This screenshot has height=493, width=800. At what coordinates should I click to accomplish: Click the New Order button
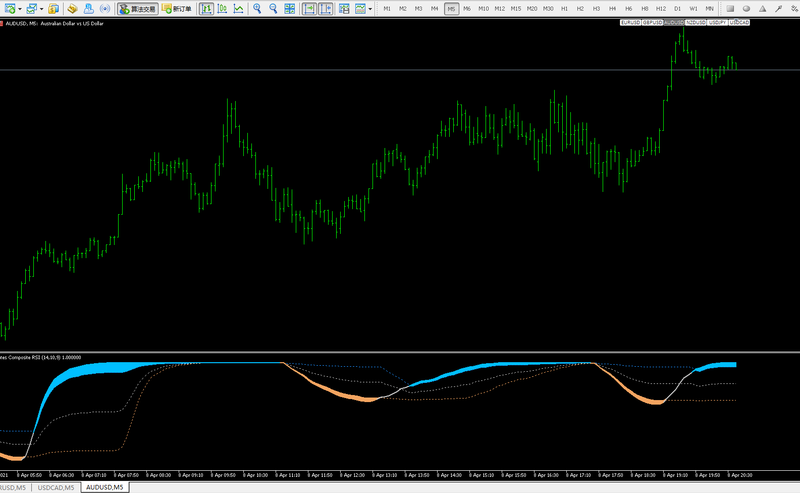pyautogui.click(x=179, y=8)
